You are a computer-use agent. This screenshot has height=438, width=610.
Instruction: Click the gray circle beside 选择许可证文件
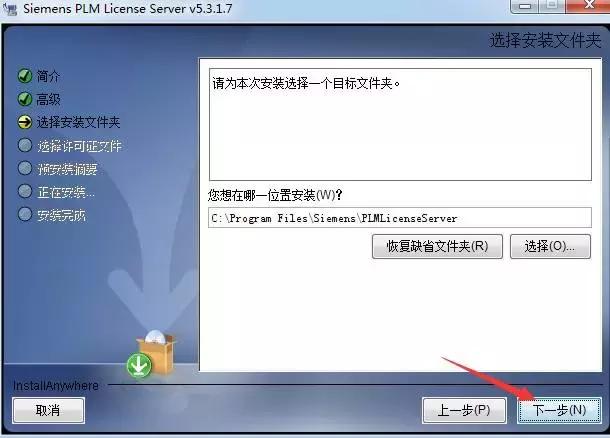(25, 145)
